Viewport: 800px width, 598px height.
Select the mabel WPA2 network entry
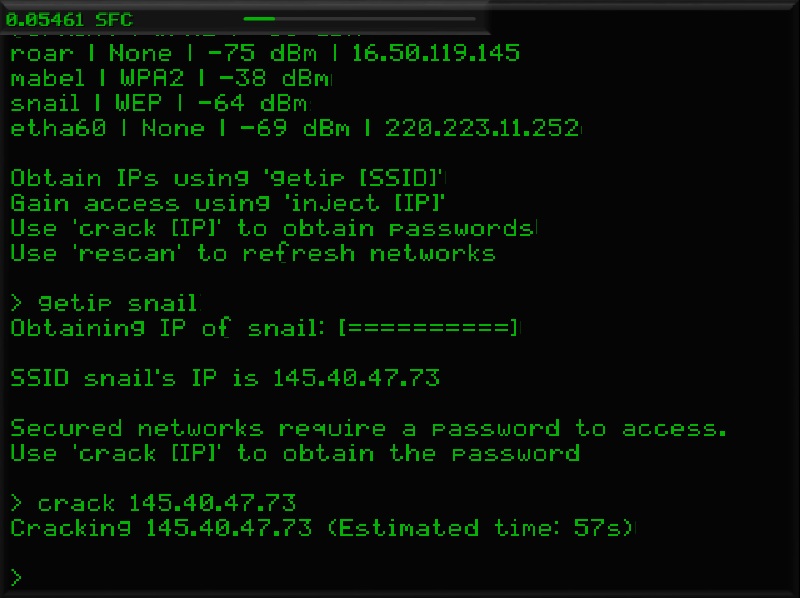pos(170,78)
